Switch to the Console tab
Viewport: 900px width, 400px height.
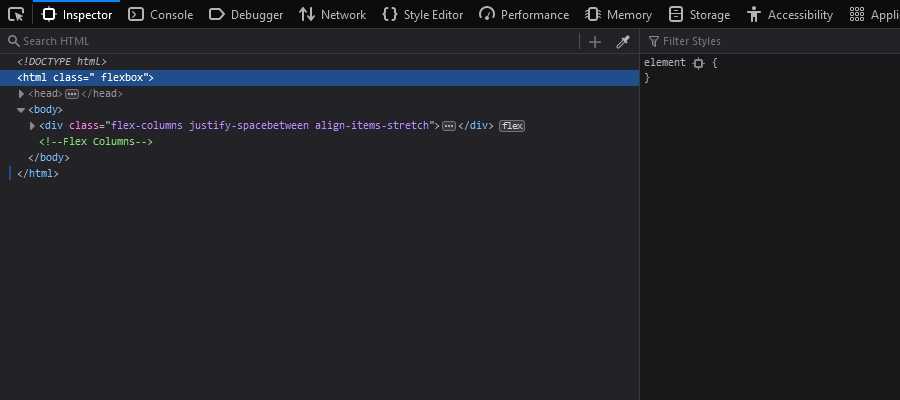(x=161, y=15)
